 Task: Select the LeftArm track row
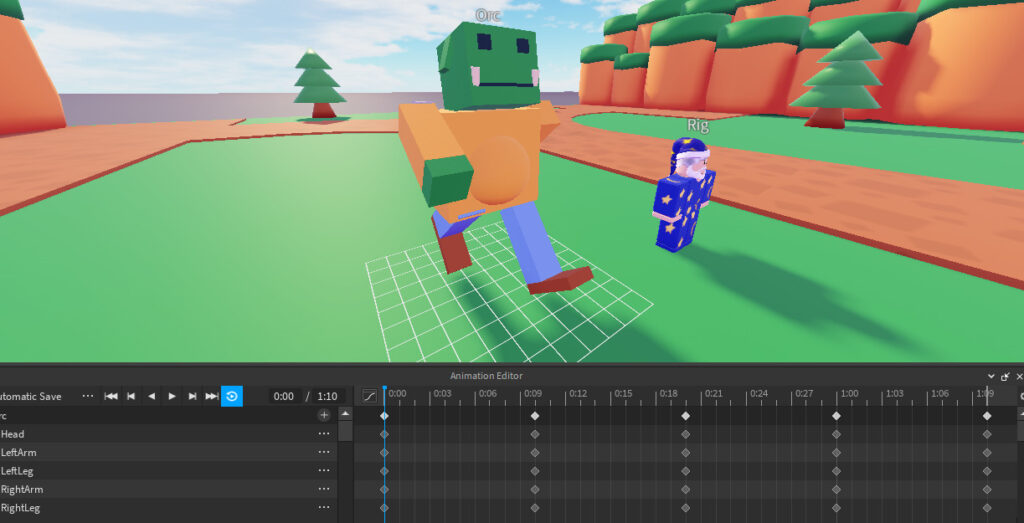point(168,452)
